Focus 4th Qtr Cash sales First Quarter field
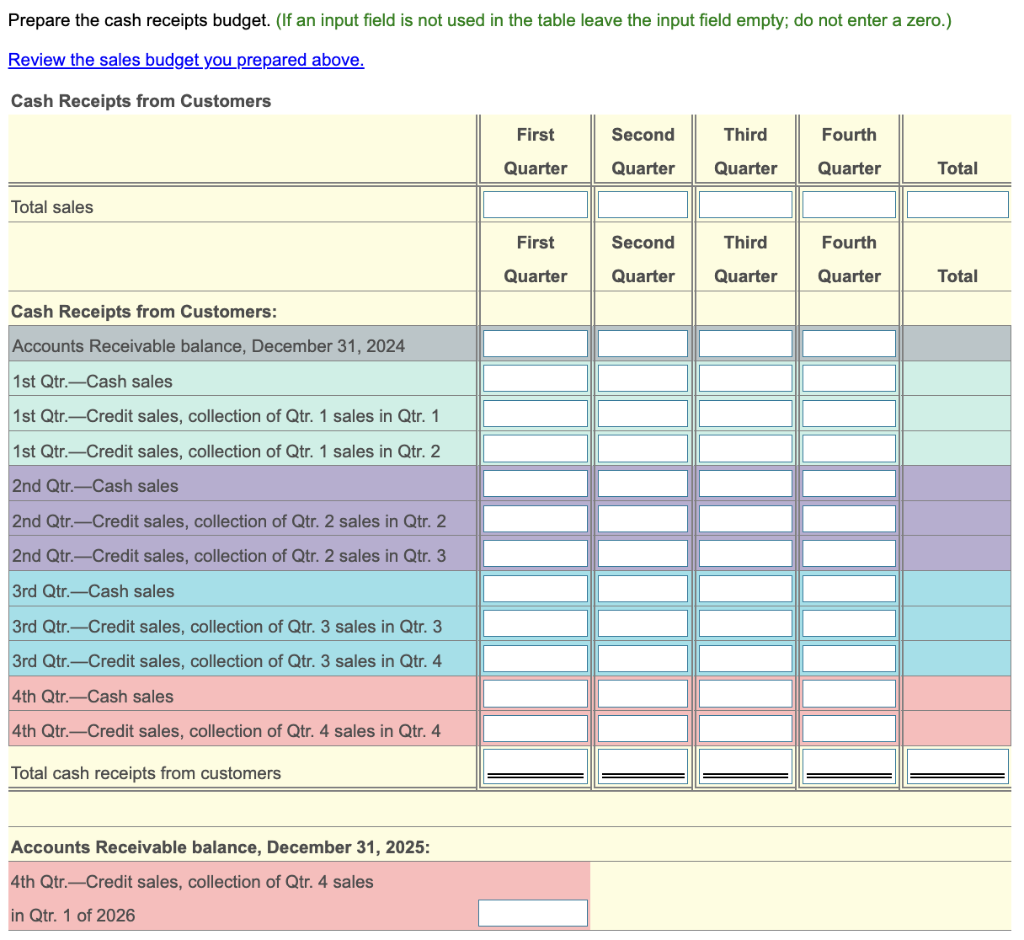Viewport: 1024px width, 940px height. [535, 694]
